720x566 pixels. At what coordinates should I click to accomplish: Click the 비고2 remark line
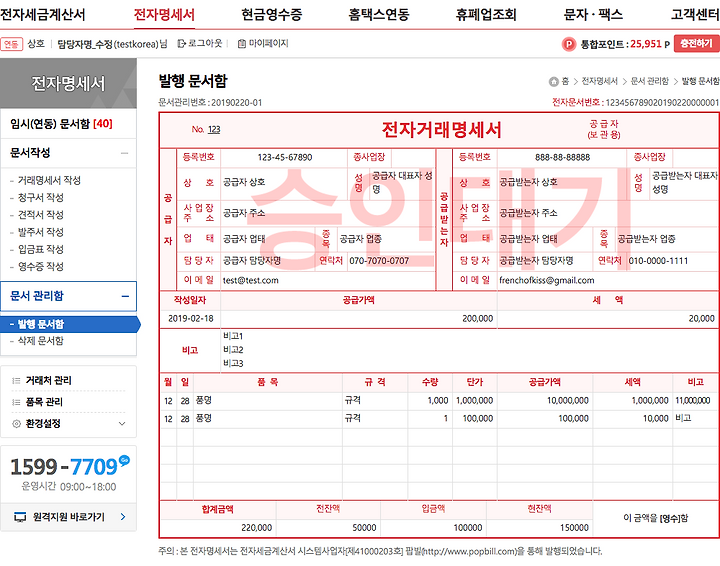(233, 350)
